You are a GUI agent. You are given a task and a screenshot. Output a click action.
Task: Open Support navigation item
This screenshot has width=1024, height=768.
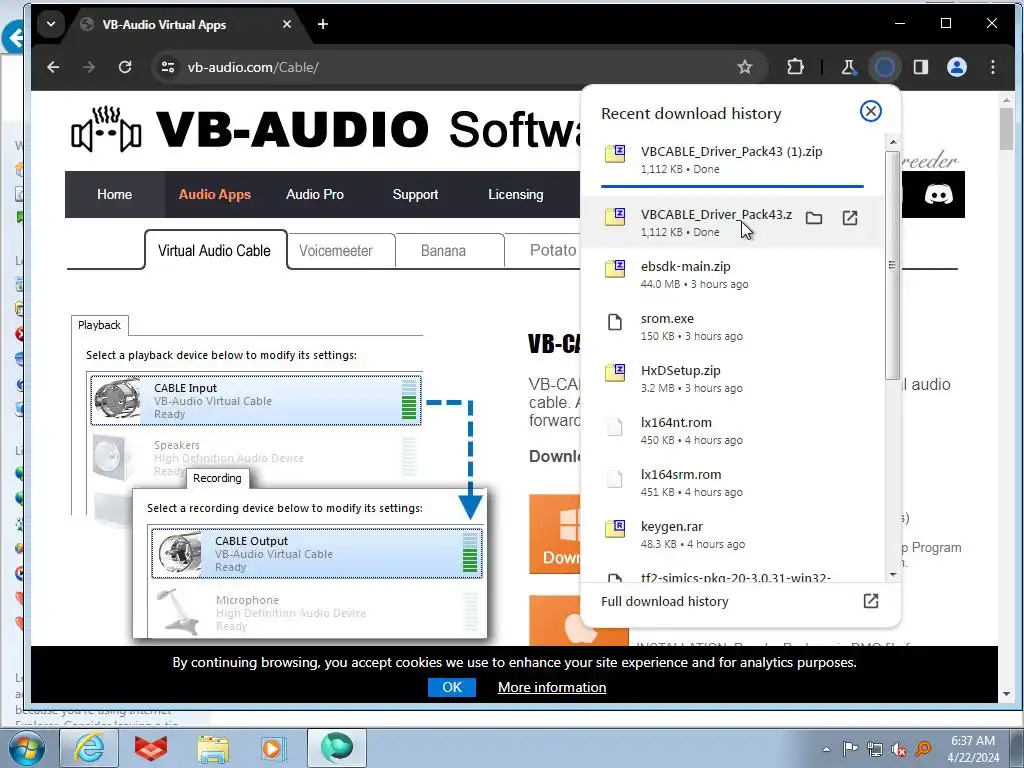tap(415, 195)
